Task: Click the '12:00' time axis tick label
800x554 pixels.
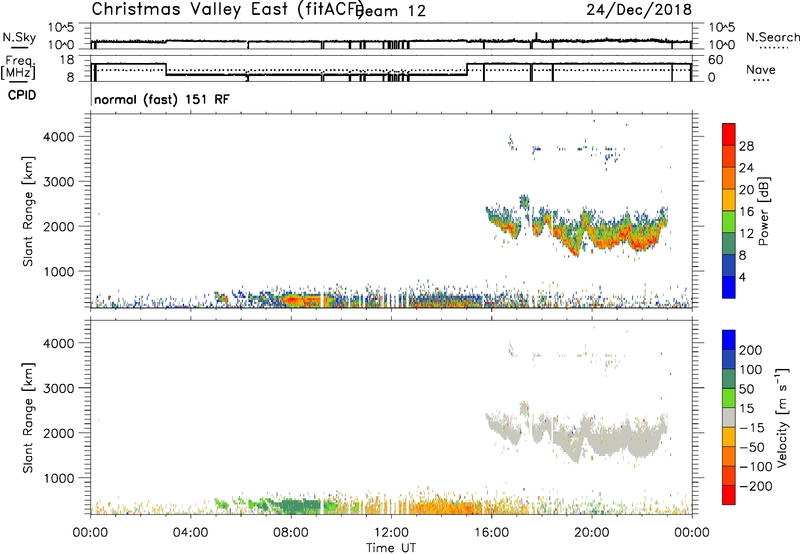Action: click(391, 532)
